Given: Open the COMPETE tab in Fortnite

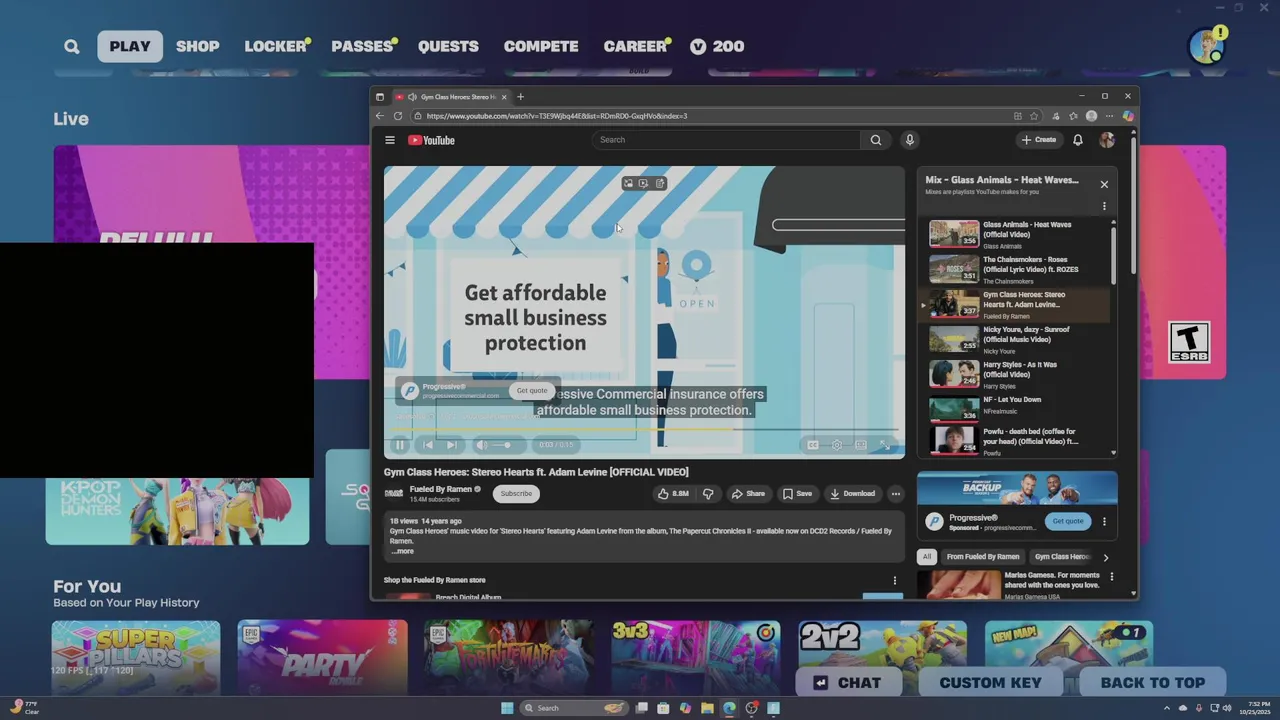Looking at the screenshot, I should tap(541, 46).
